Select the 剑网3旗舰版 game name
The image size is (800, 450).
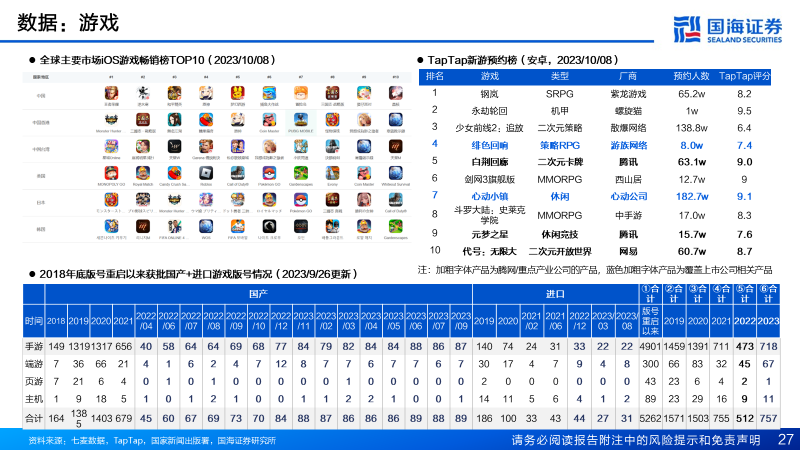[489, 180]
